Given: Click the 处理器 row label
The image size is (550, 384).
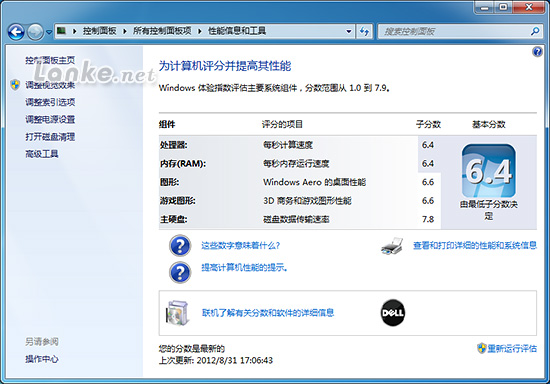Looking at the screenshot, I should (174, 145).
